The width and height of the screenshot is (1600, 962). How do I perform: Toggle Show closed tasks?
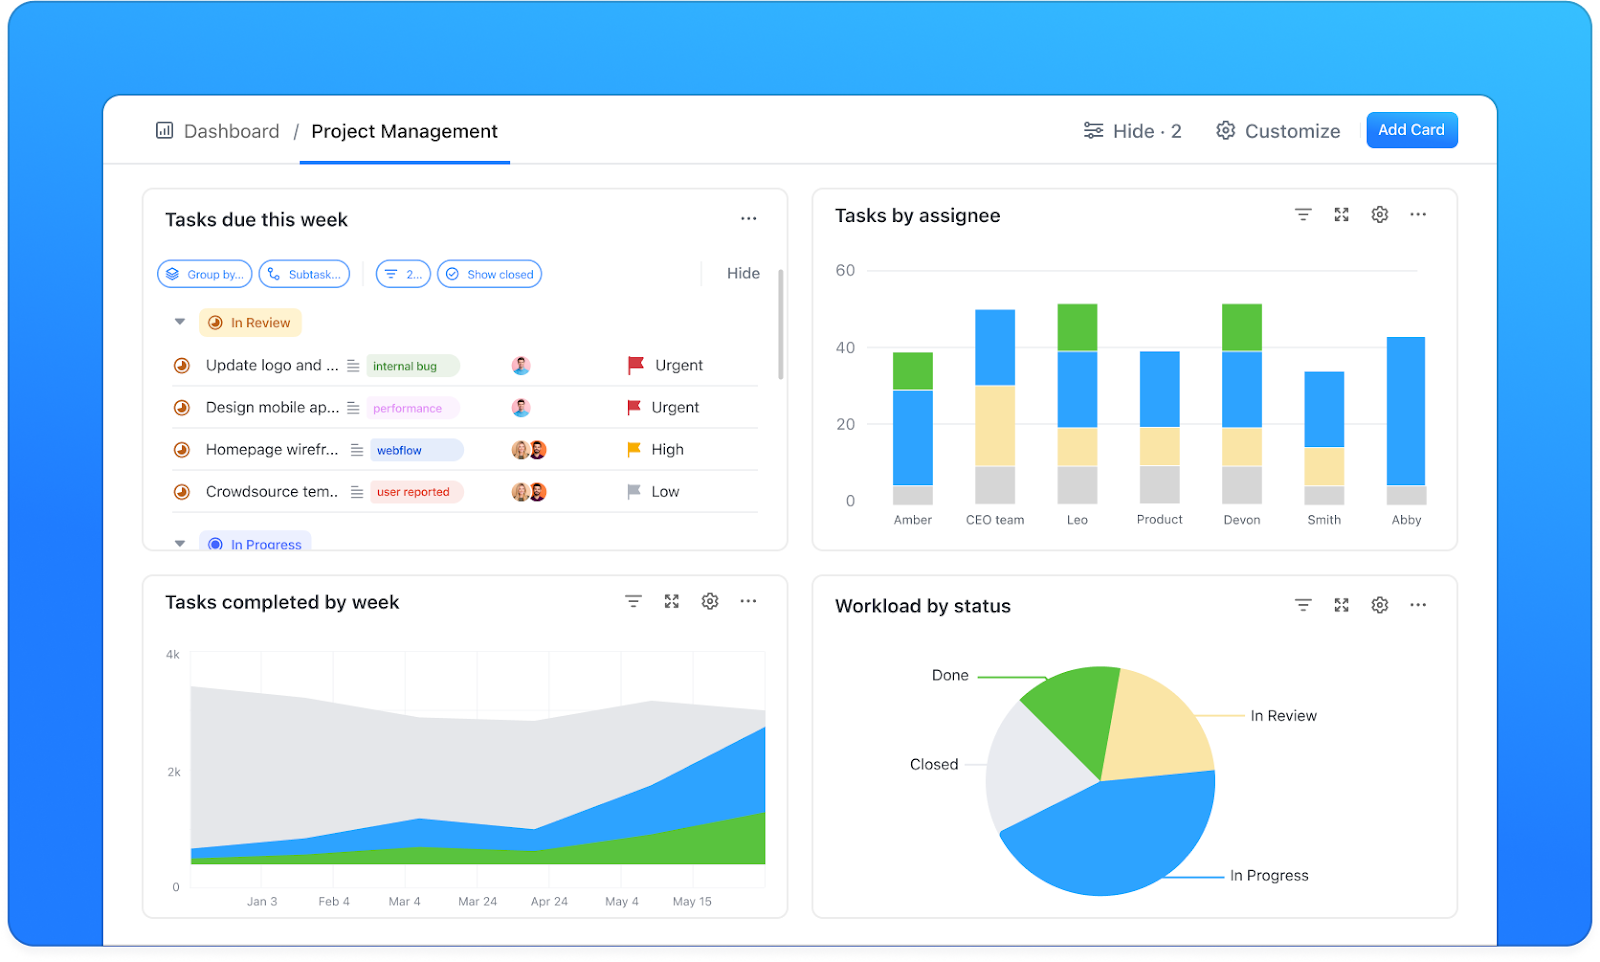(x=489, y=273)
